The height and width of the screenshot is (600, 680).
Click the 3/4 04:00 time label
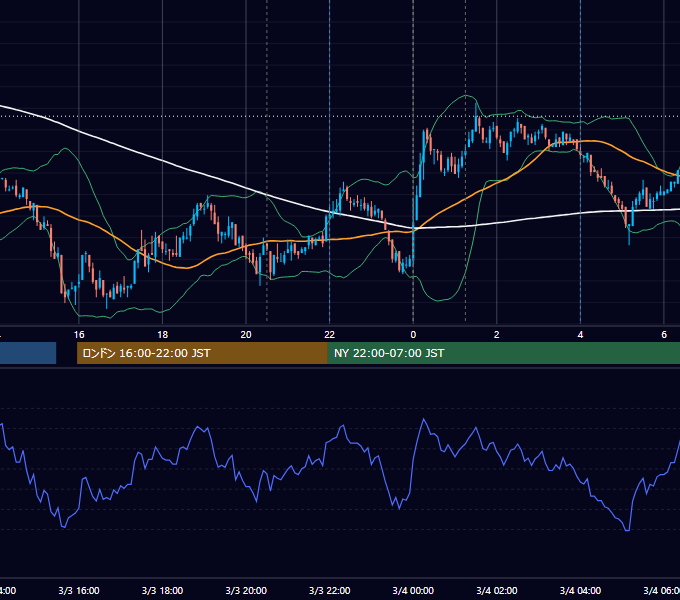(580, 590)
